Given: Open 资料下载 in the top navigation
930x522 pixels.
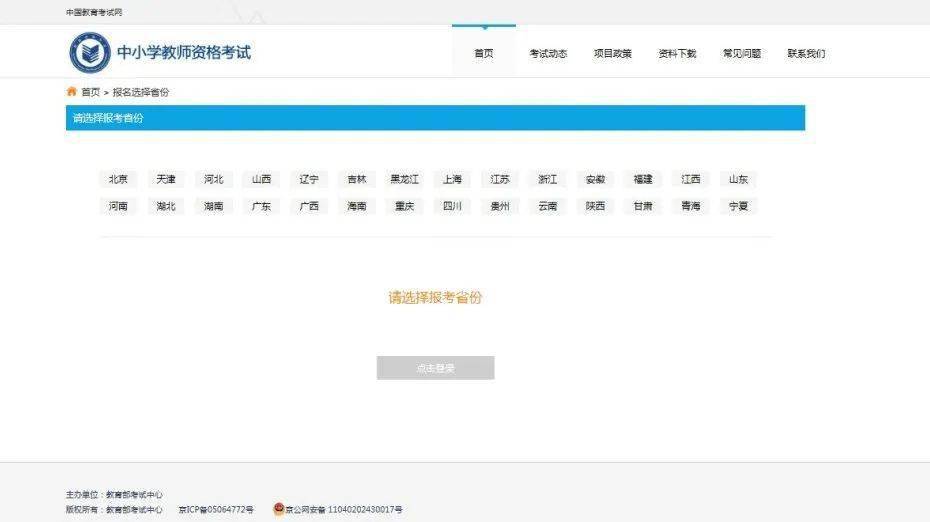Looking at the screenshot, I should pyautogui.click(x=677, y=53).
